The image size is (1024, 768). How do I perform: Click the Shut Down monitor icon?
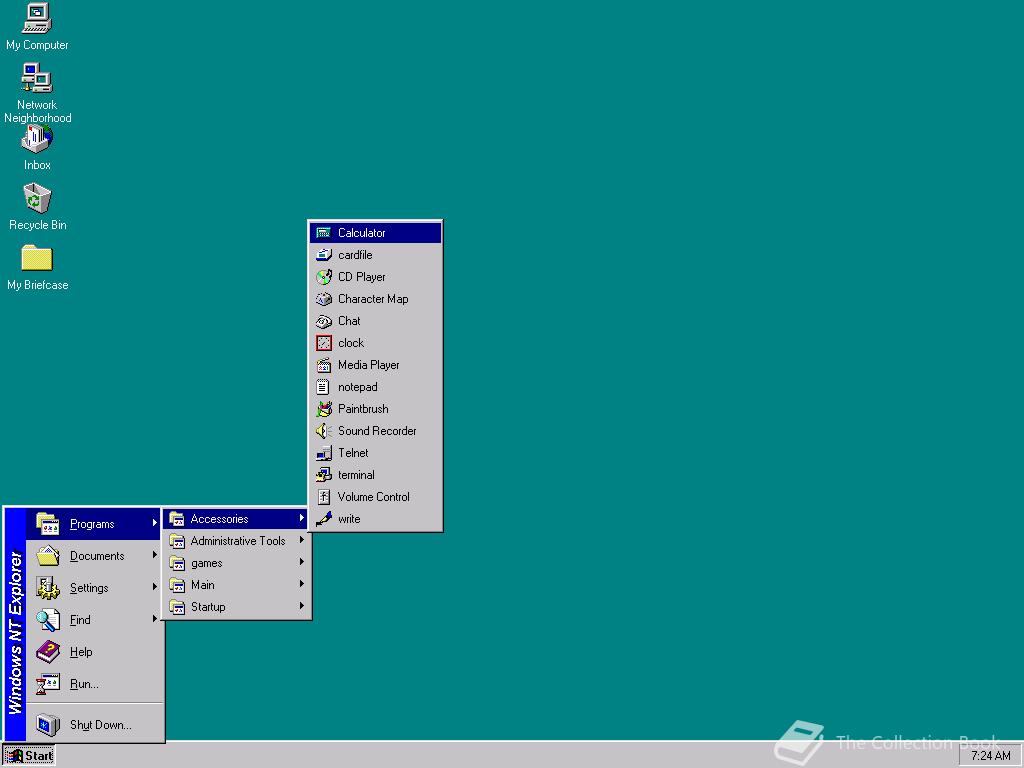coord(48,725)
